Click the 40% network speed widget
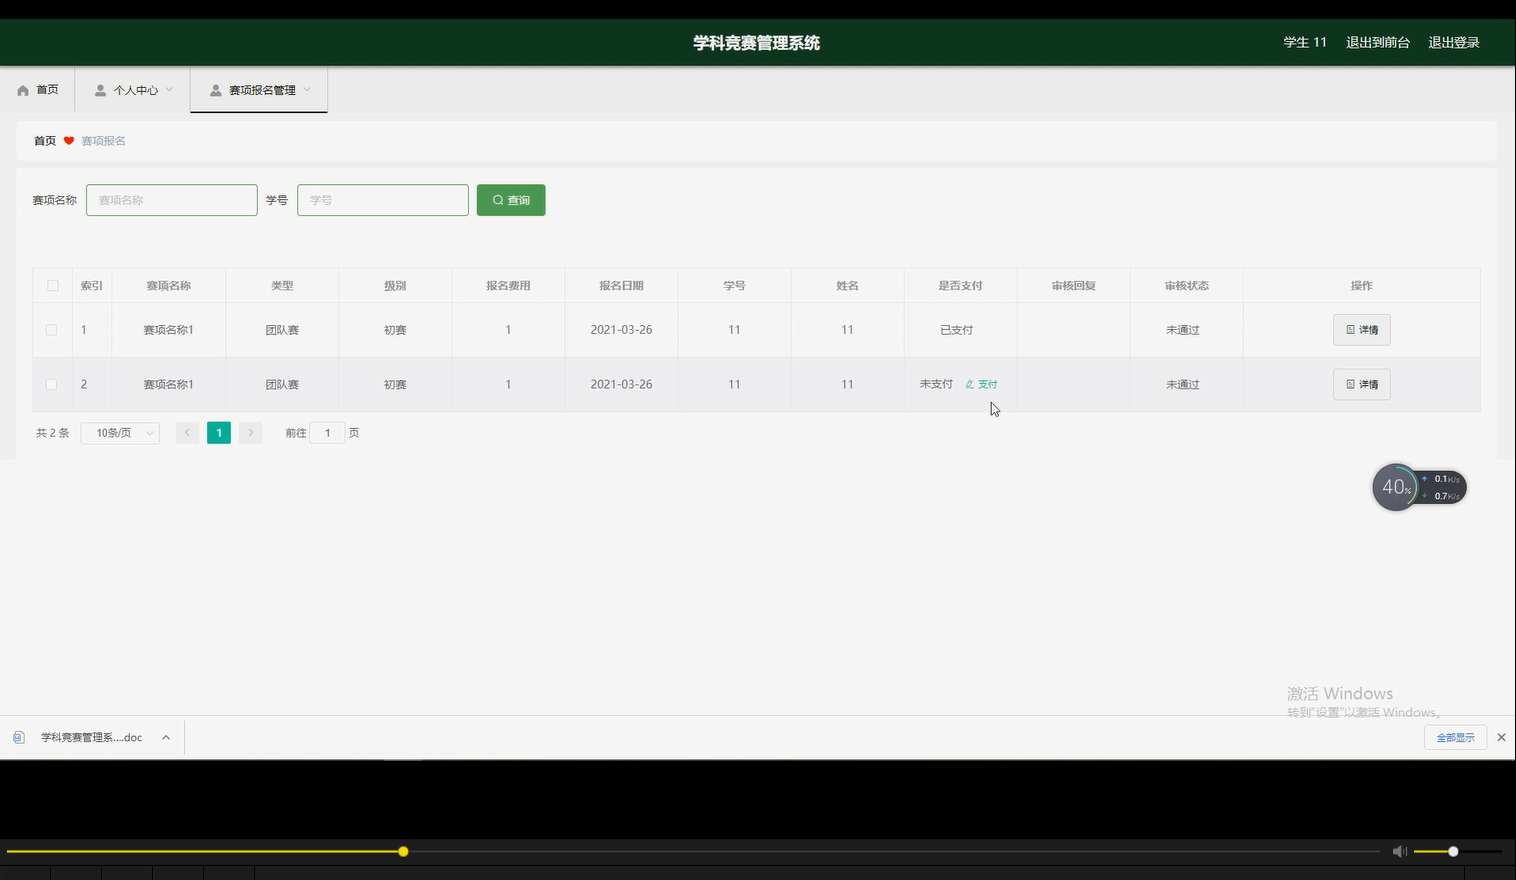 [1418, 487]
